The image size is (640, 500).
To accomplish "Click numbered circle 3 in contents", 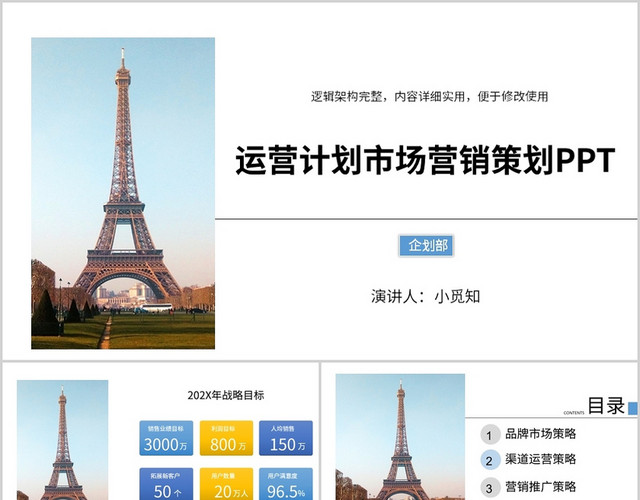I will pos(490,487).
